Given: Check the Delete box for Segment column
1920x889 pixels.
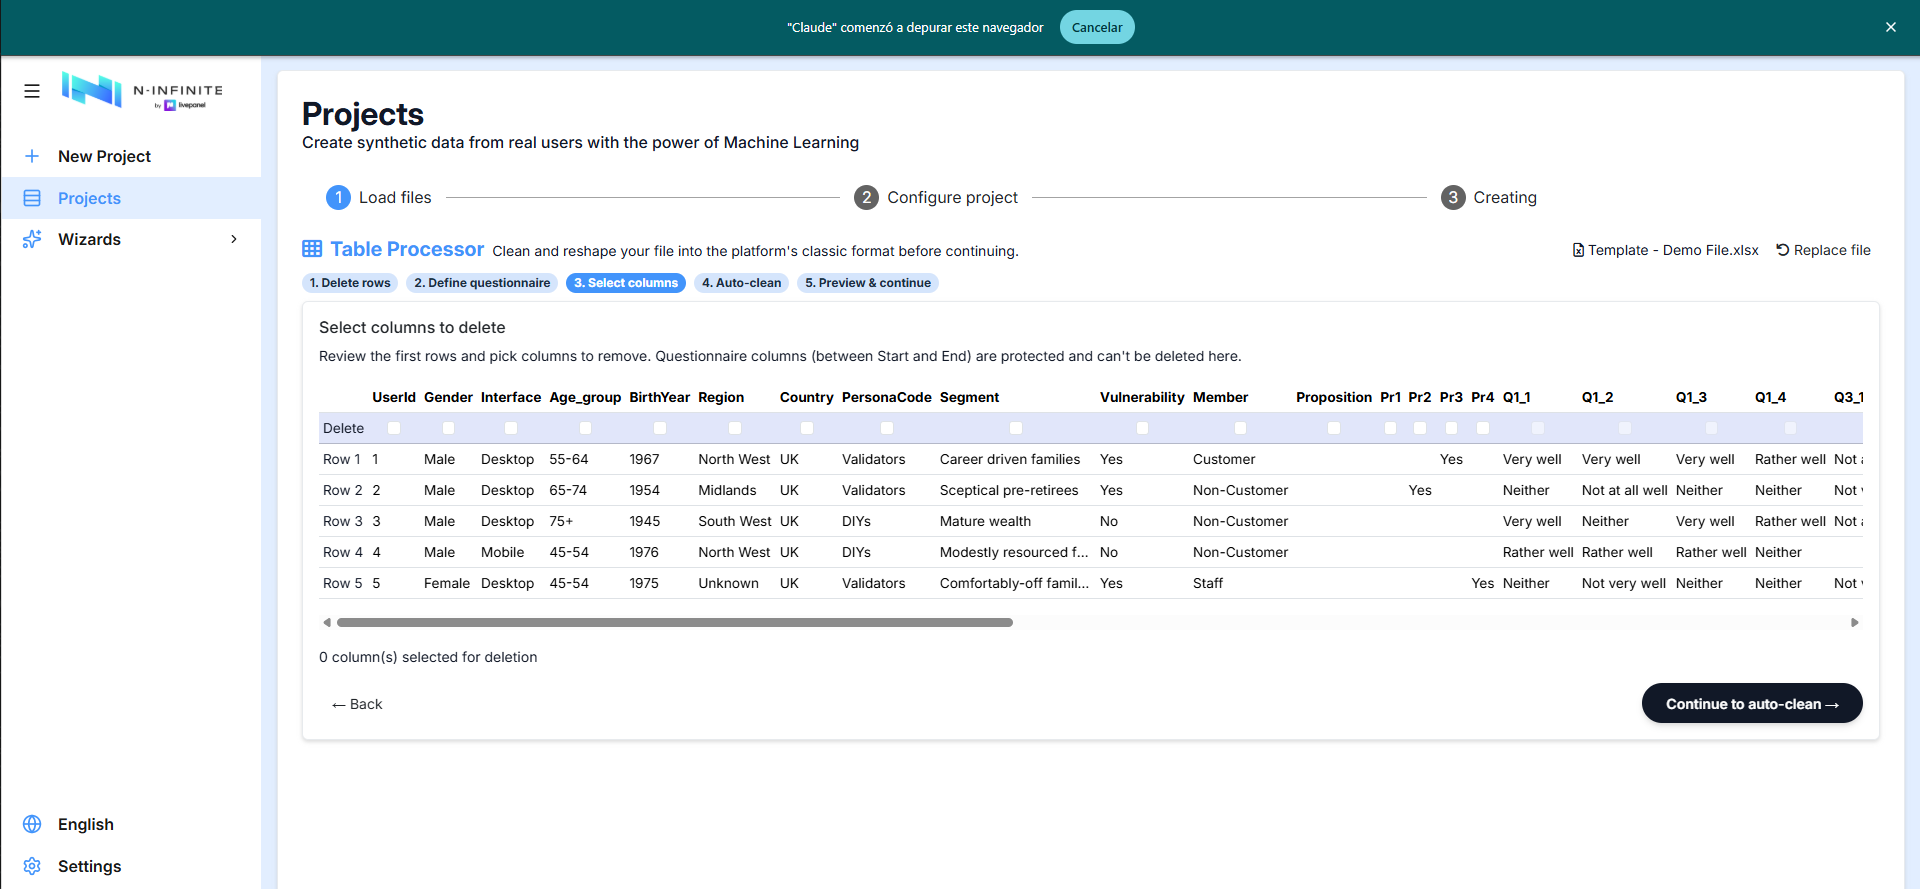Looking at the screenshot, I should (x=1016, y=428).
